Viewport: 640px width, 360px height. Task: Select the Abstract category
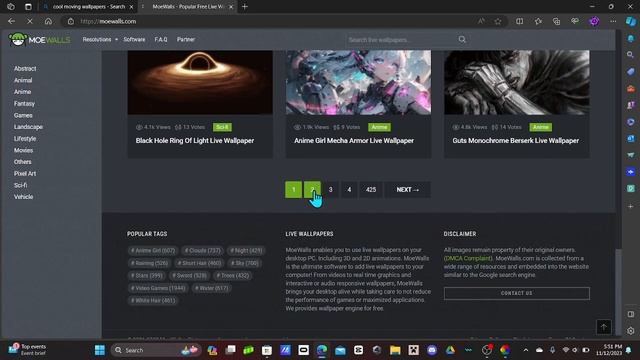click(25, 69)
